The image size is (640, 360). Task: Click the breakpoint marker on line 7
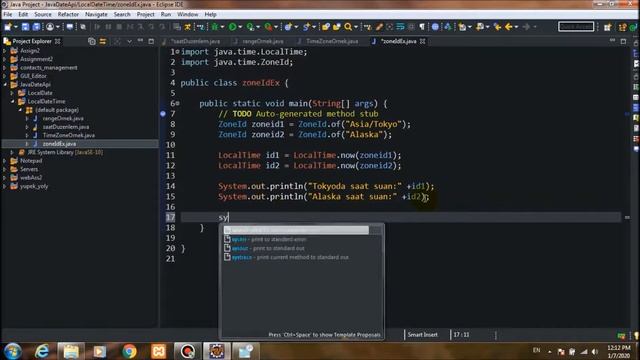[x=163, y=114]
